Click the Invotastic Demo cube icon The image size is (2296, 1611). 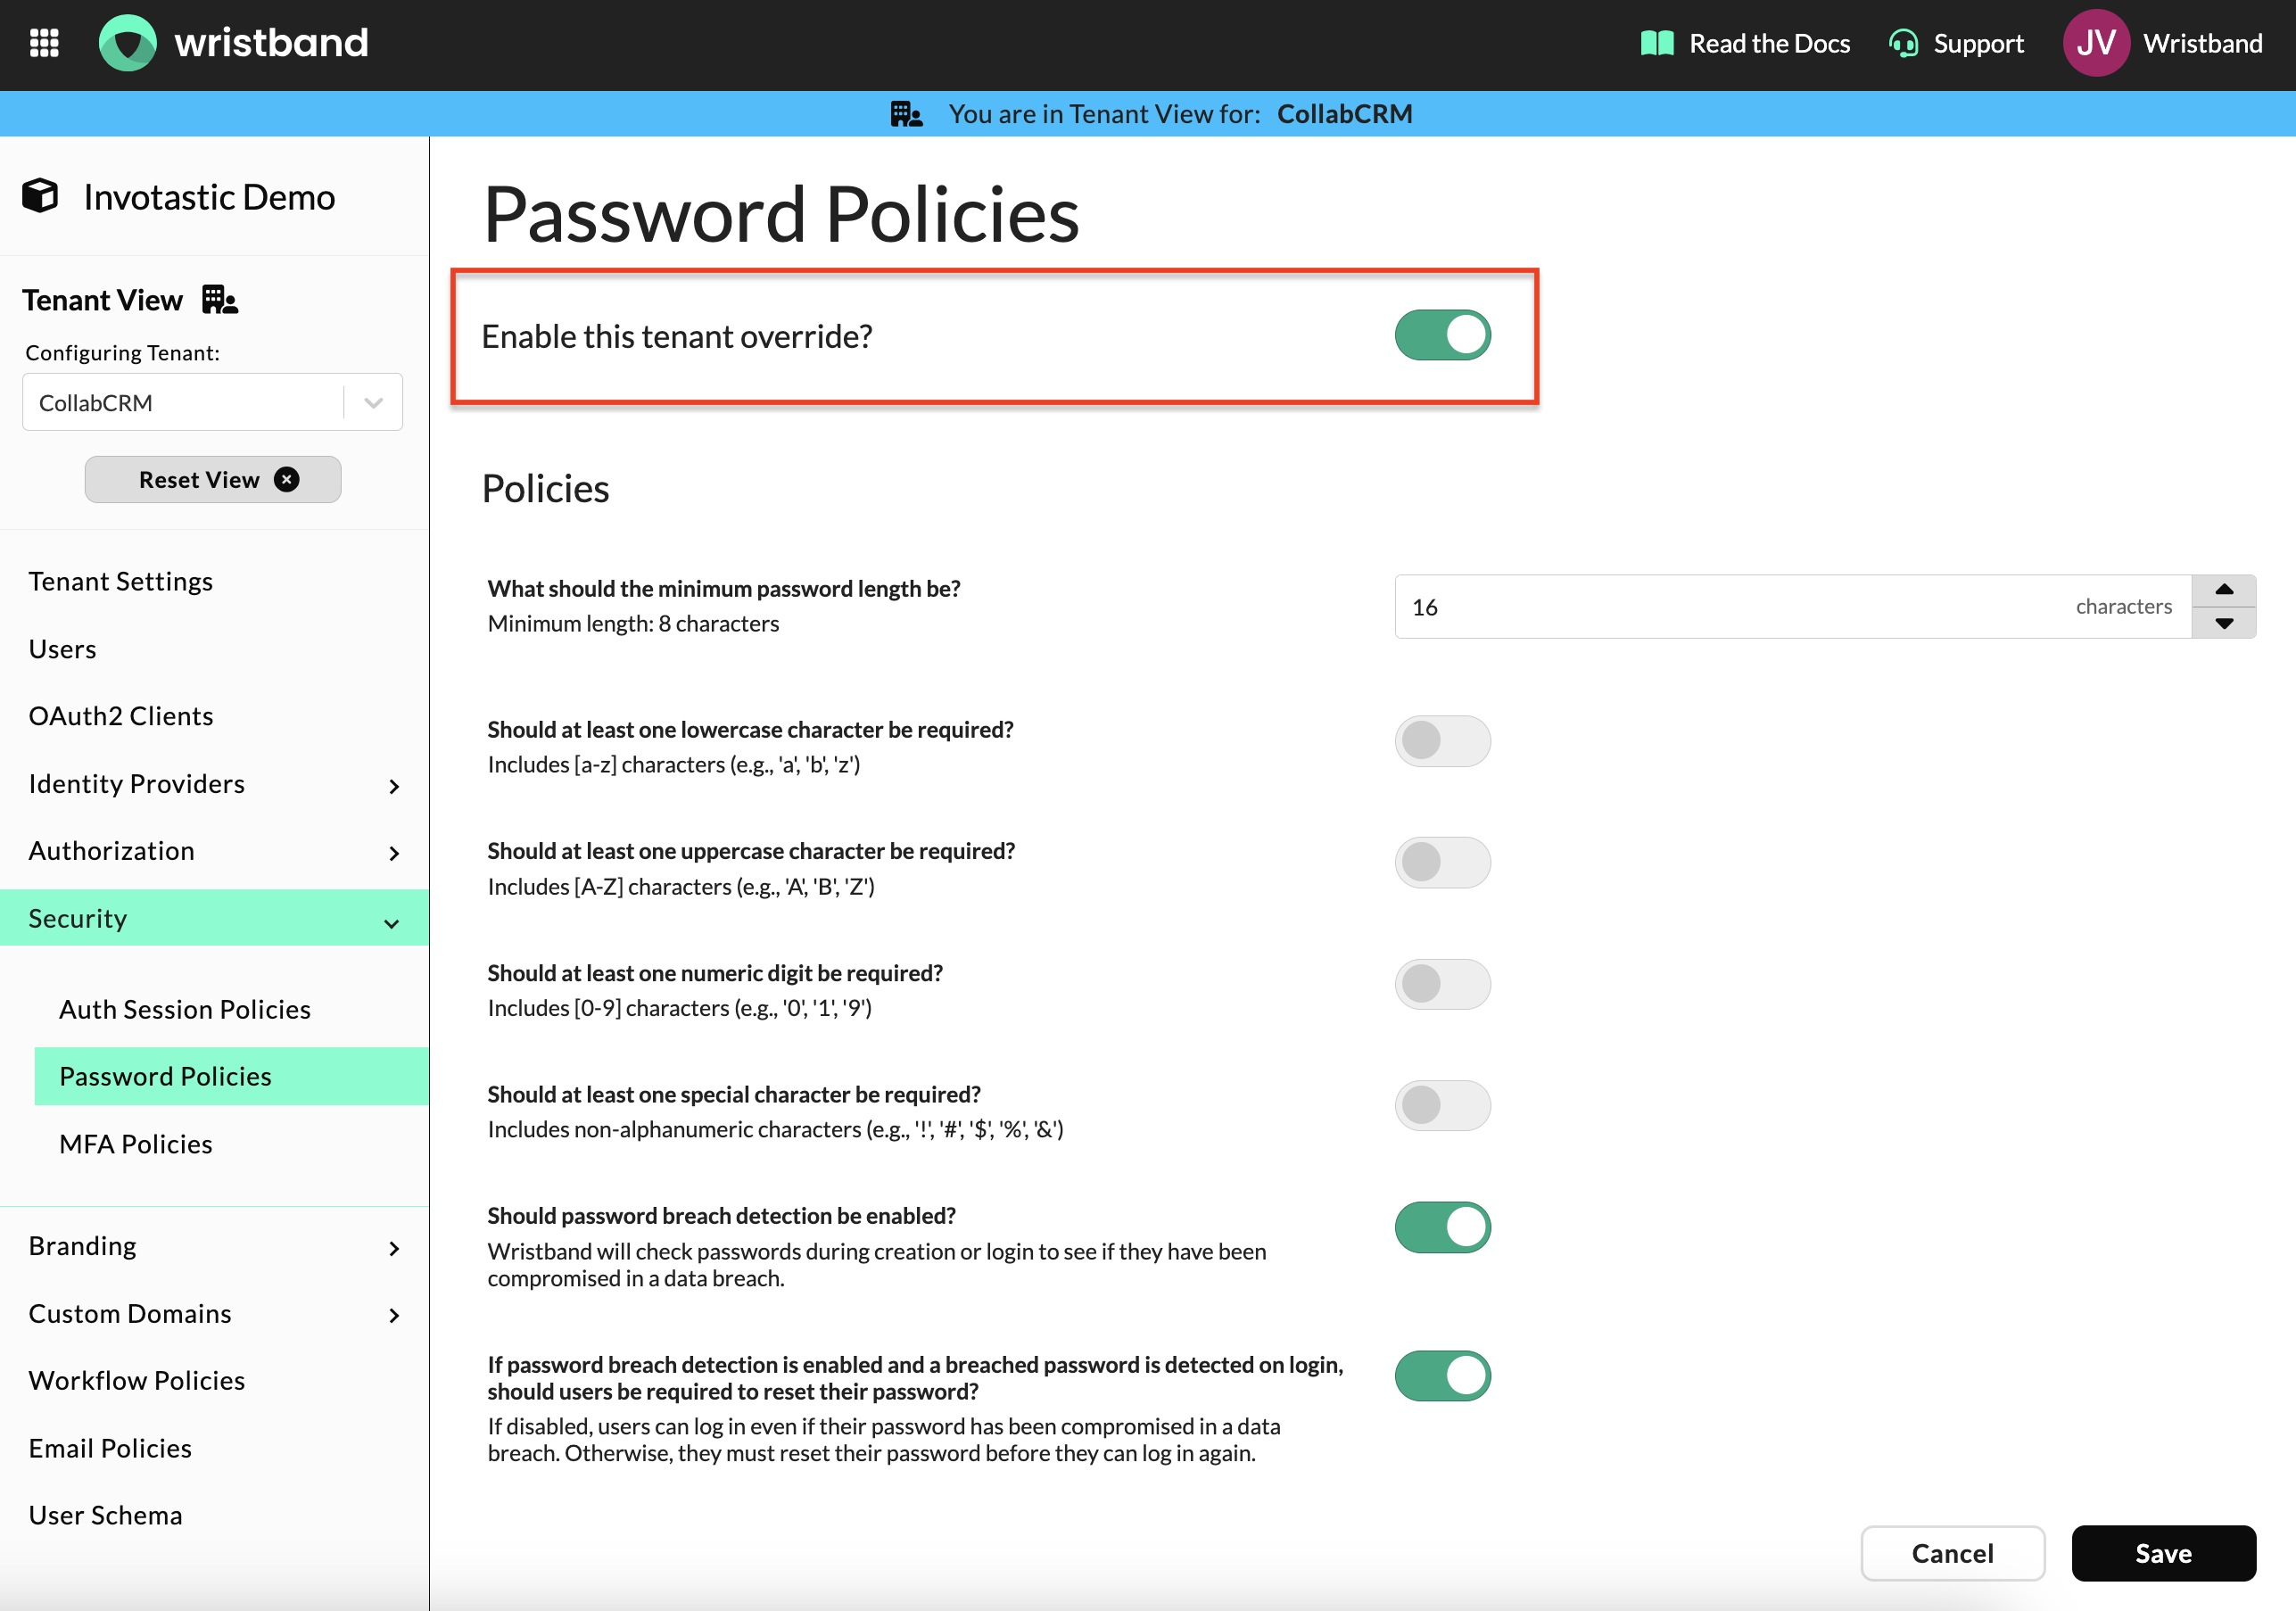[x=41, y=196]
